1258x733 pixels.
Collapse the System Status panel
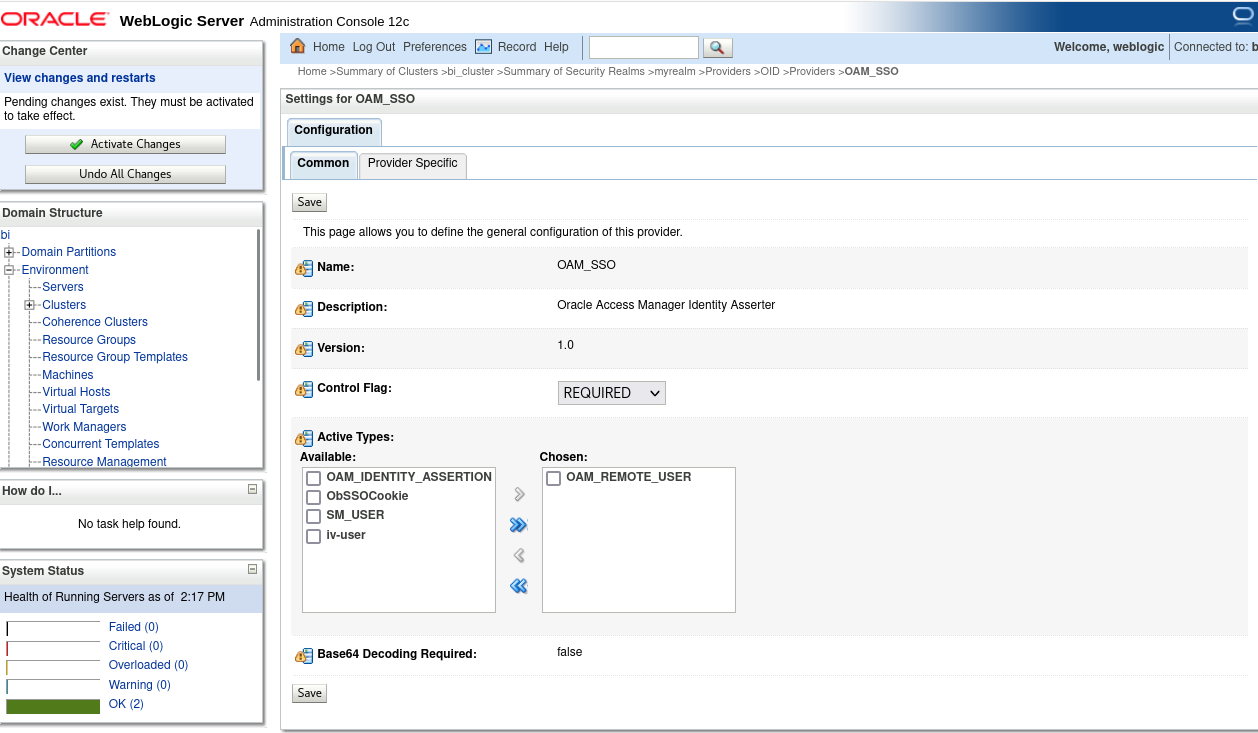tap(252, 569)
